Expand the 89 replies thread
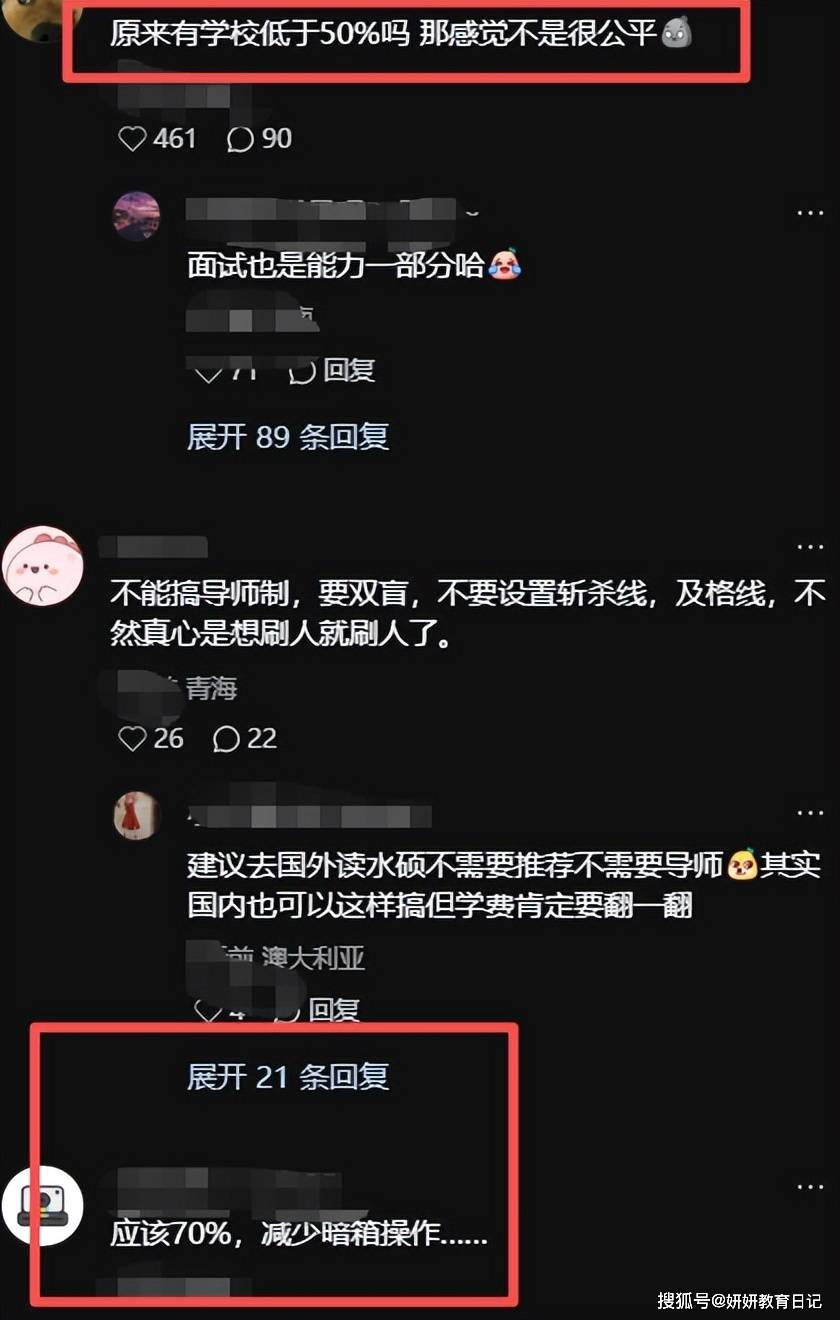Image resolution: width=840 pixels, height=1320 pixels. (288, 437)
